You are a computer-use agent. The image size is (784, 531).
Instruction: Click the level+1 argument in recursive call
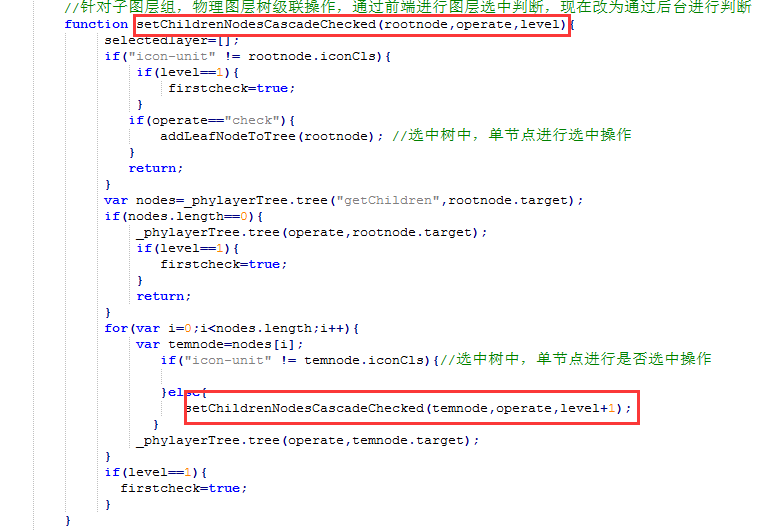(x=588, y=408)
